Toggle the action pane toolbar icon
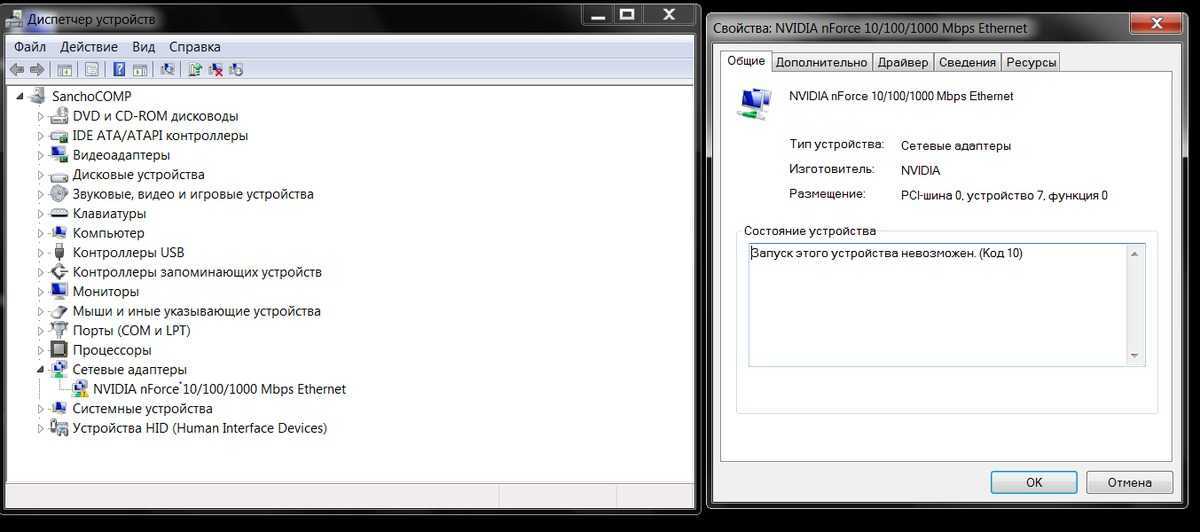This screenshot has width=1200, height=532. coord(141,69)
